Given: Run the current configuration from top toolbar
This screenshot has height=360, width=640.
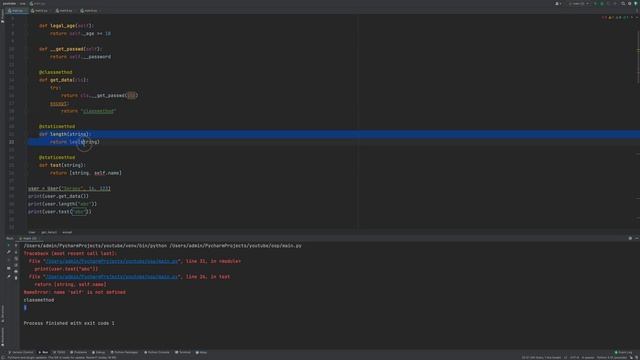Looking at the screenshot, I should 595,3.
